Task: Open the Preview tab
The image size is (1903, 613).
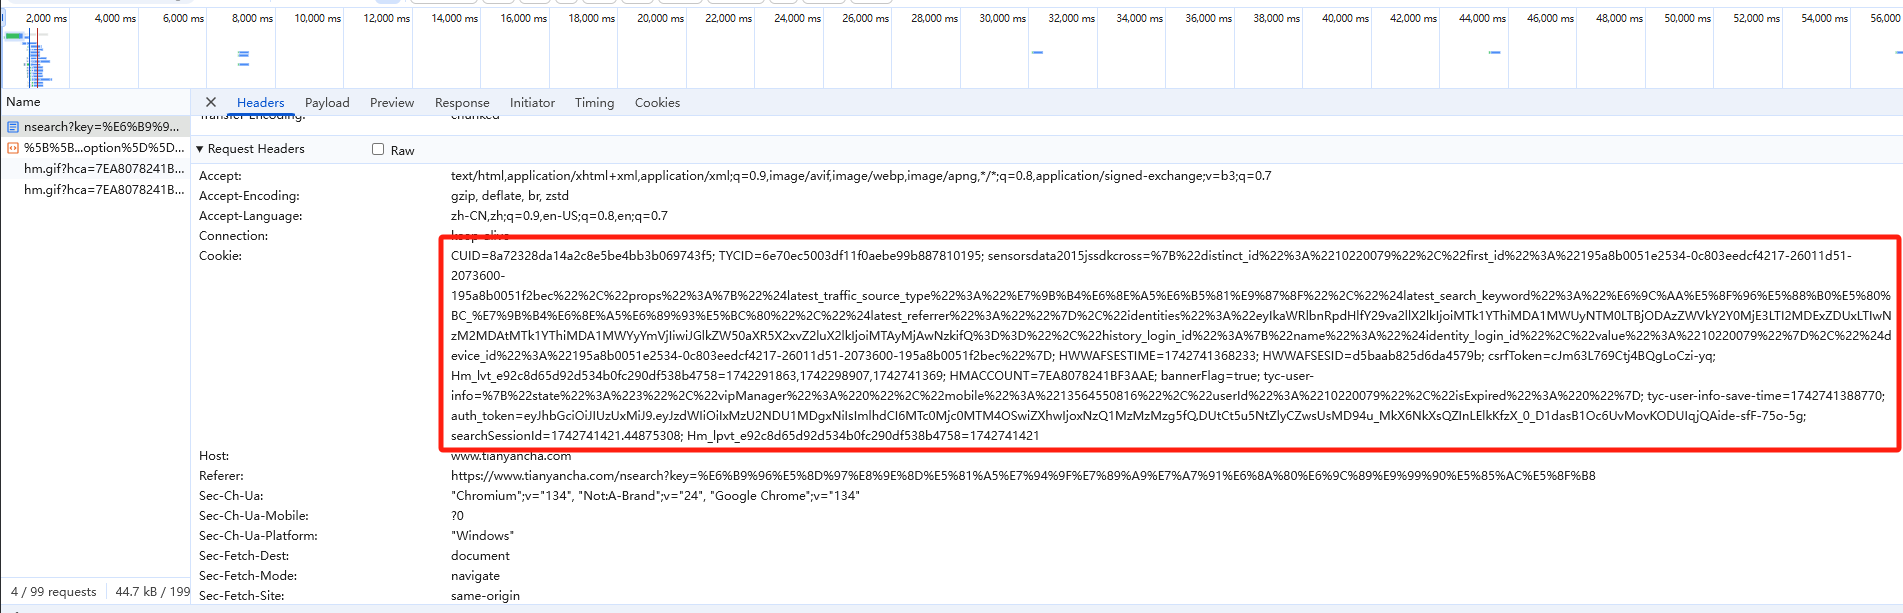Action: (x=391, y=103)
